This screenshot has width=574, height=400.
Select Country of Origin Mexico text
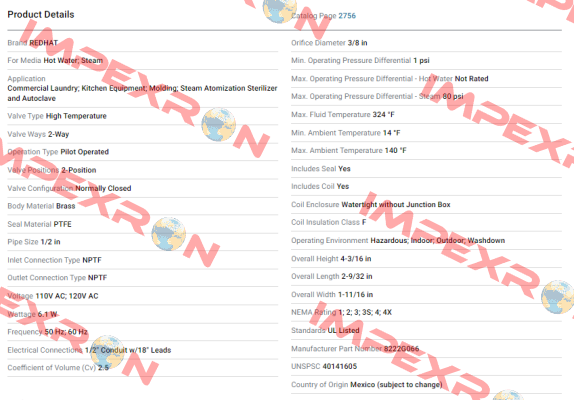396,385
